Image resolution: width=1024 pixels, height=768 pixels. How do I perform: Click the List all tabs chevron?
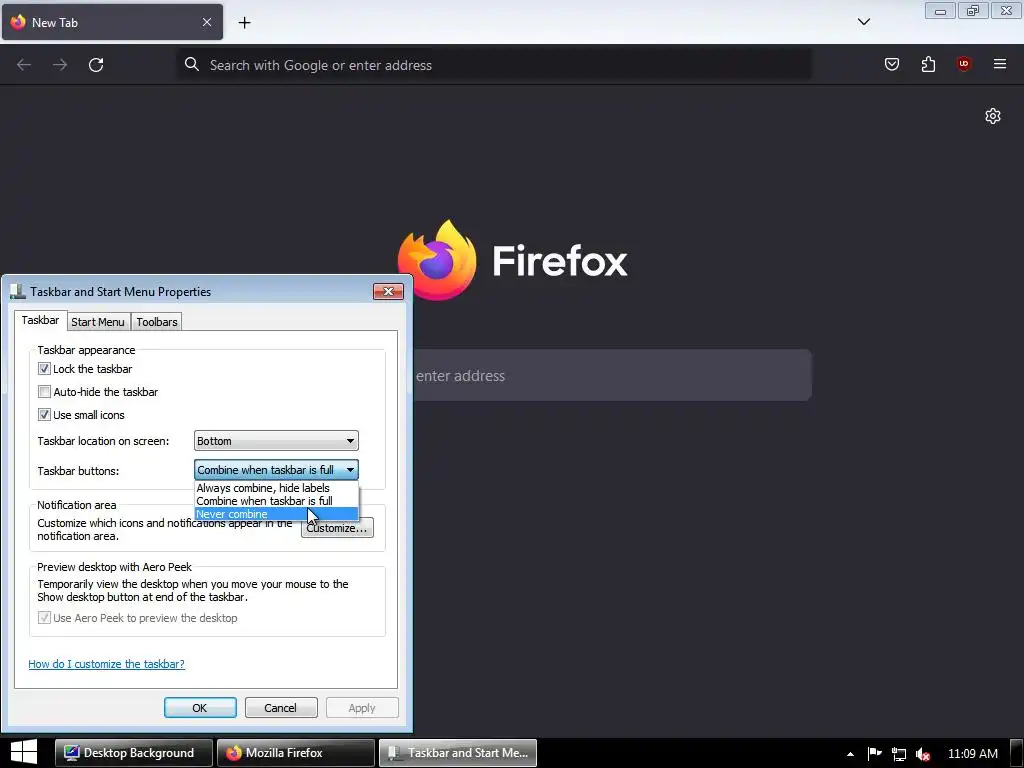coord(864,22)
